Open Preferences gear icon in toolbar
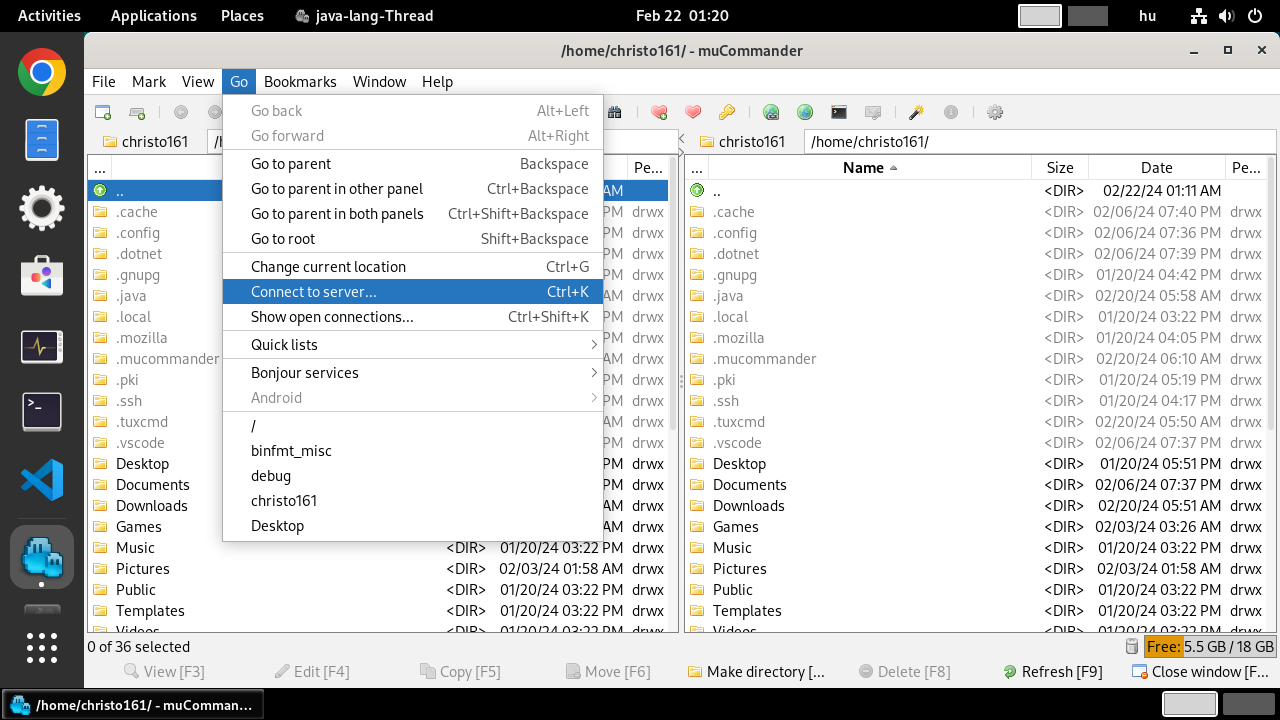This screenshot has height=720, width=1280. click(x=995, y=113)
